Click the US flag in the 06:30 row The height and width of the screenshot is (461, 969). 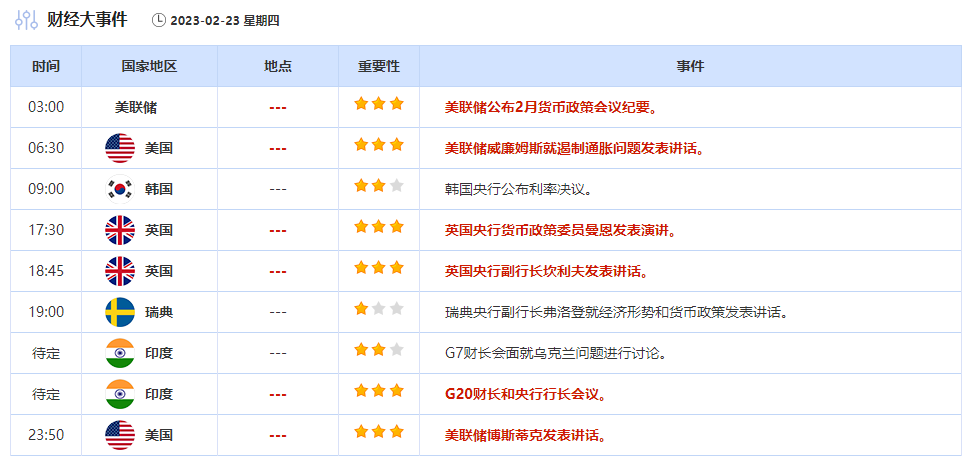click(120, 148)
